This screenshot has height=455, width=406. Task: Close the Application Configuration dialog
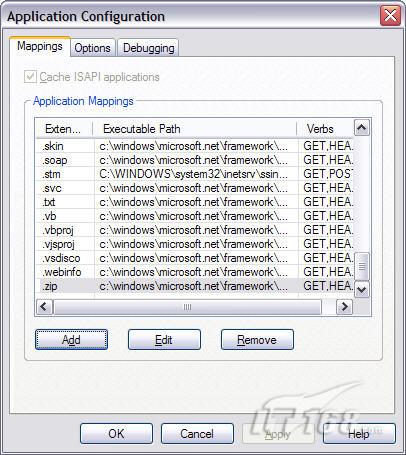[x=390, y=16]
